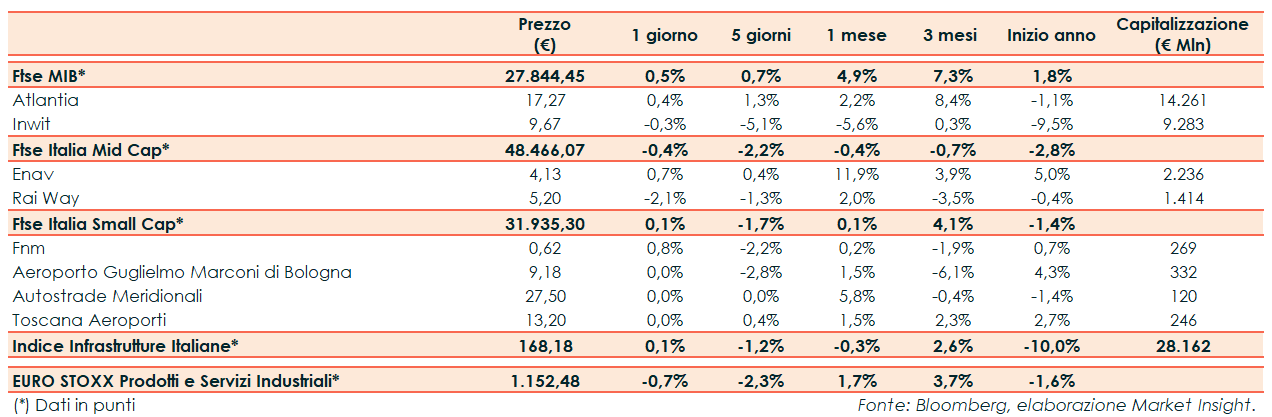Image resolution: width=1272 pixels, height=417 pixels.
Task: Select the Ftse Italia Small Cap* row
Action: point(98,222)
